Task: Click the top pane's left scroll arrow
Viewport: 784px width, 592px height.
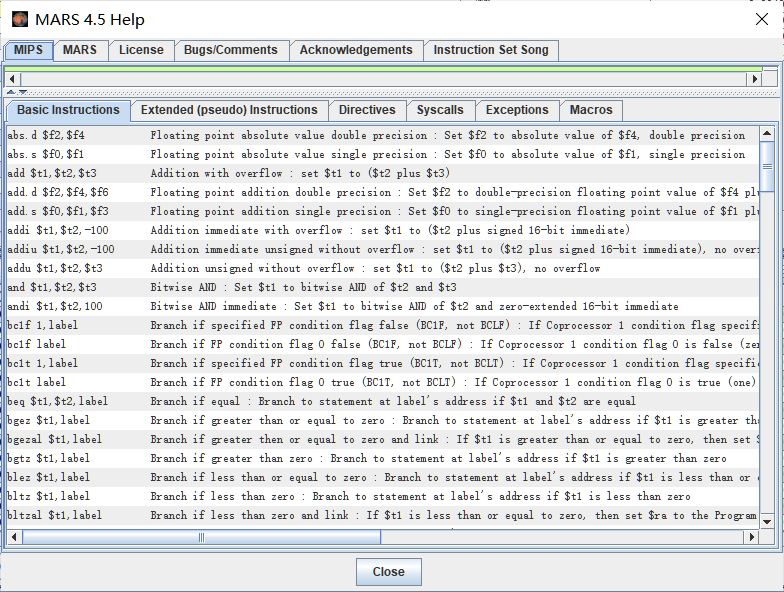Action: [x=12, y=79]
